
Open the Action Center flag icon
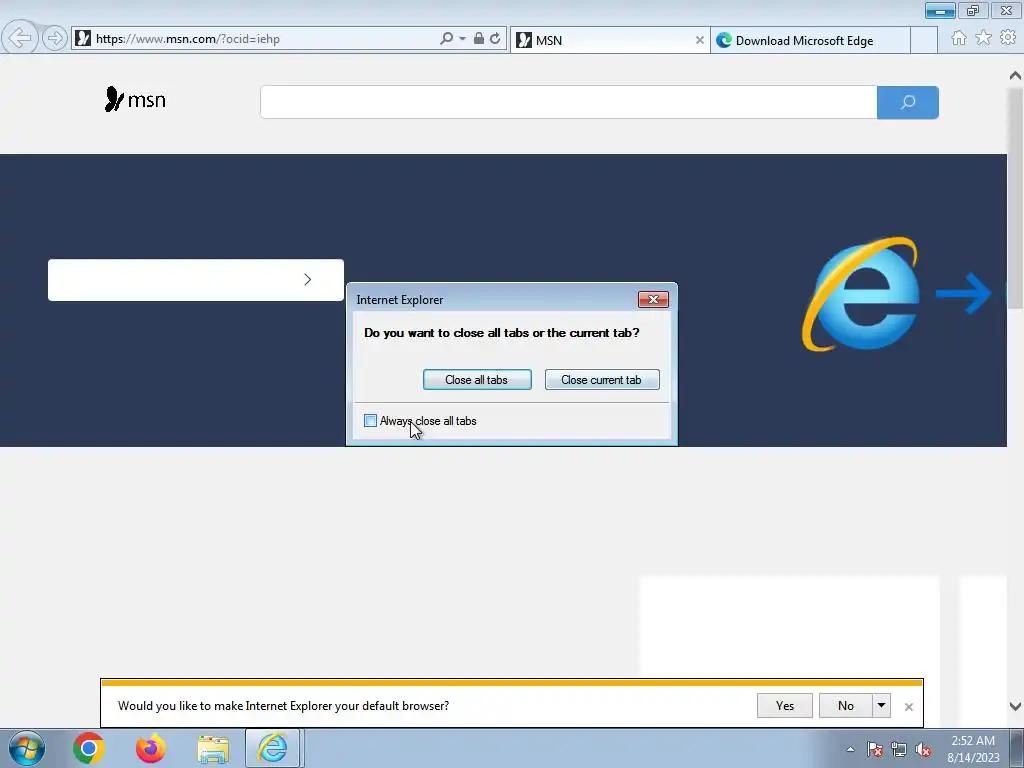pyautogui.click(x=875, y=749)
